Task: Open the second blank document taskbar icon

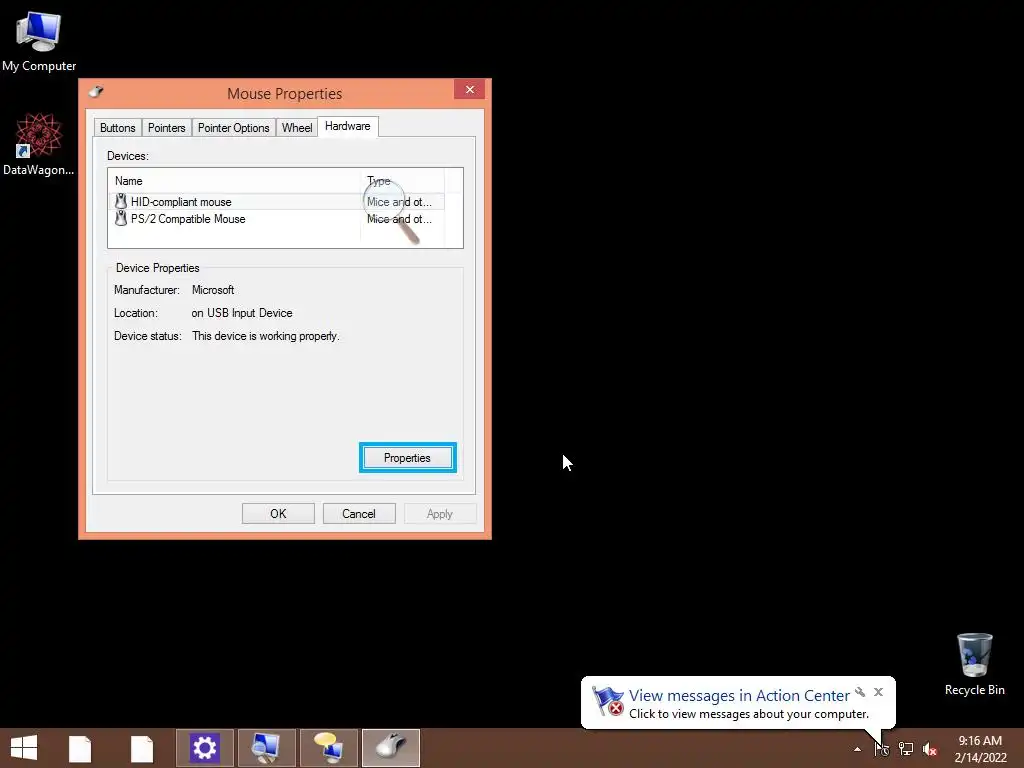Action: 142,748
